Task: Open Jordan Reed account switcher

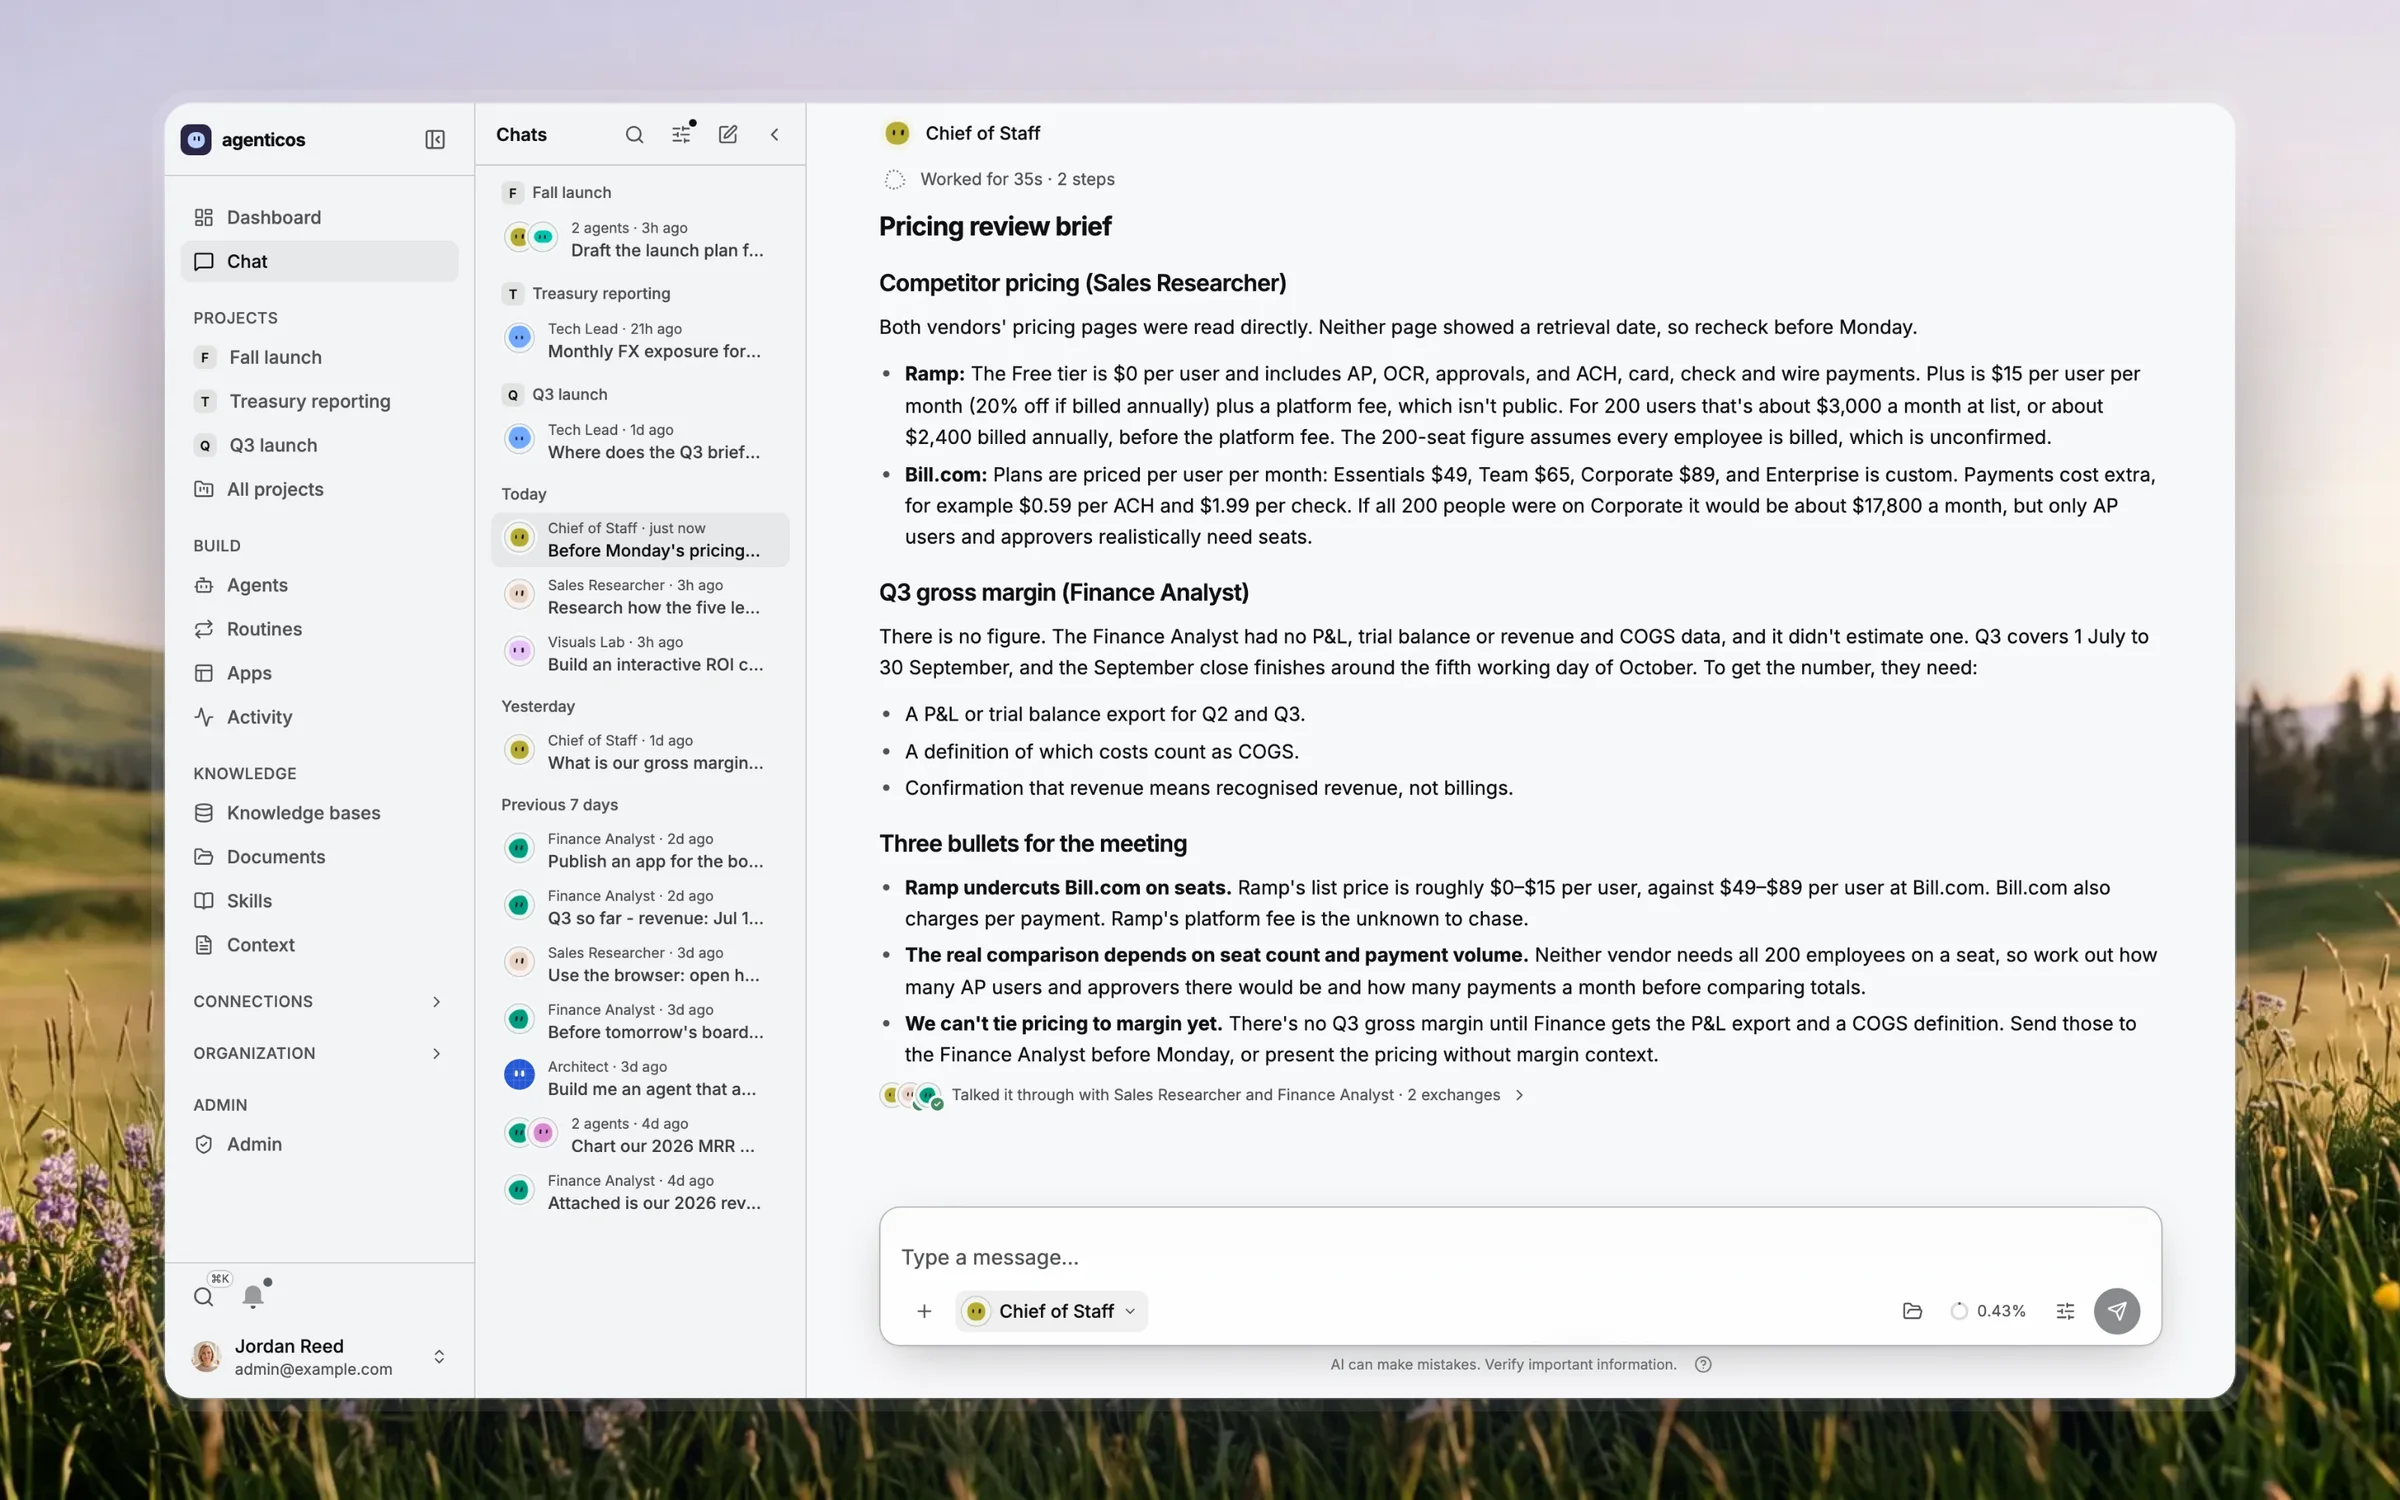Action: coord(319,1356)
